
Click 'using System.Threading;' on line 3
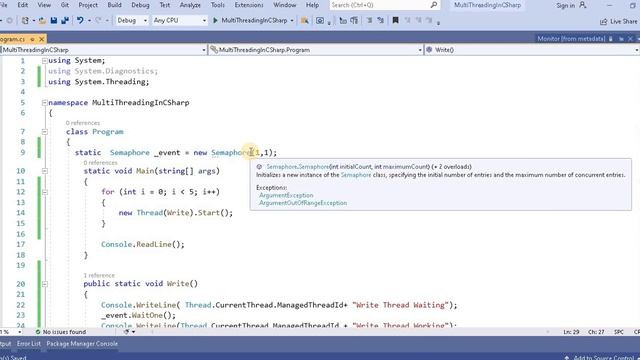(x=99, y=82)
